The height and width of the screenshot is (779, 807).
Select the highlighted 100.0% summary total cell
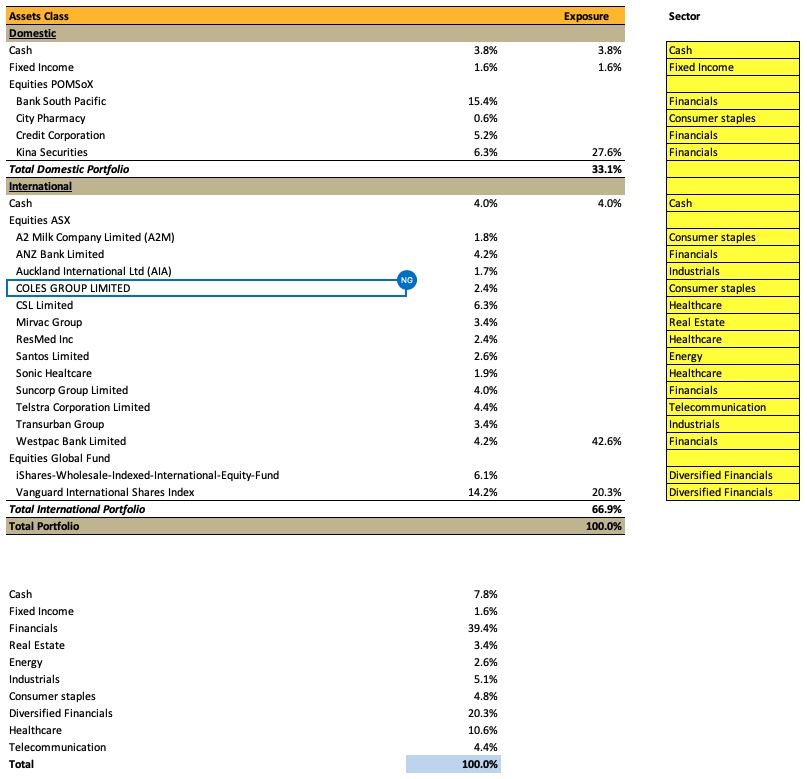pyautogui.click(x=453, y=764)
